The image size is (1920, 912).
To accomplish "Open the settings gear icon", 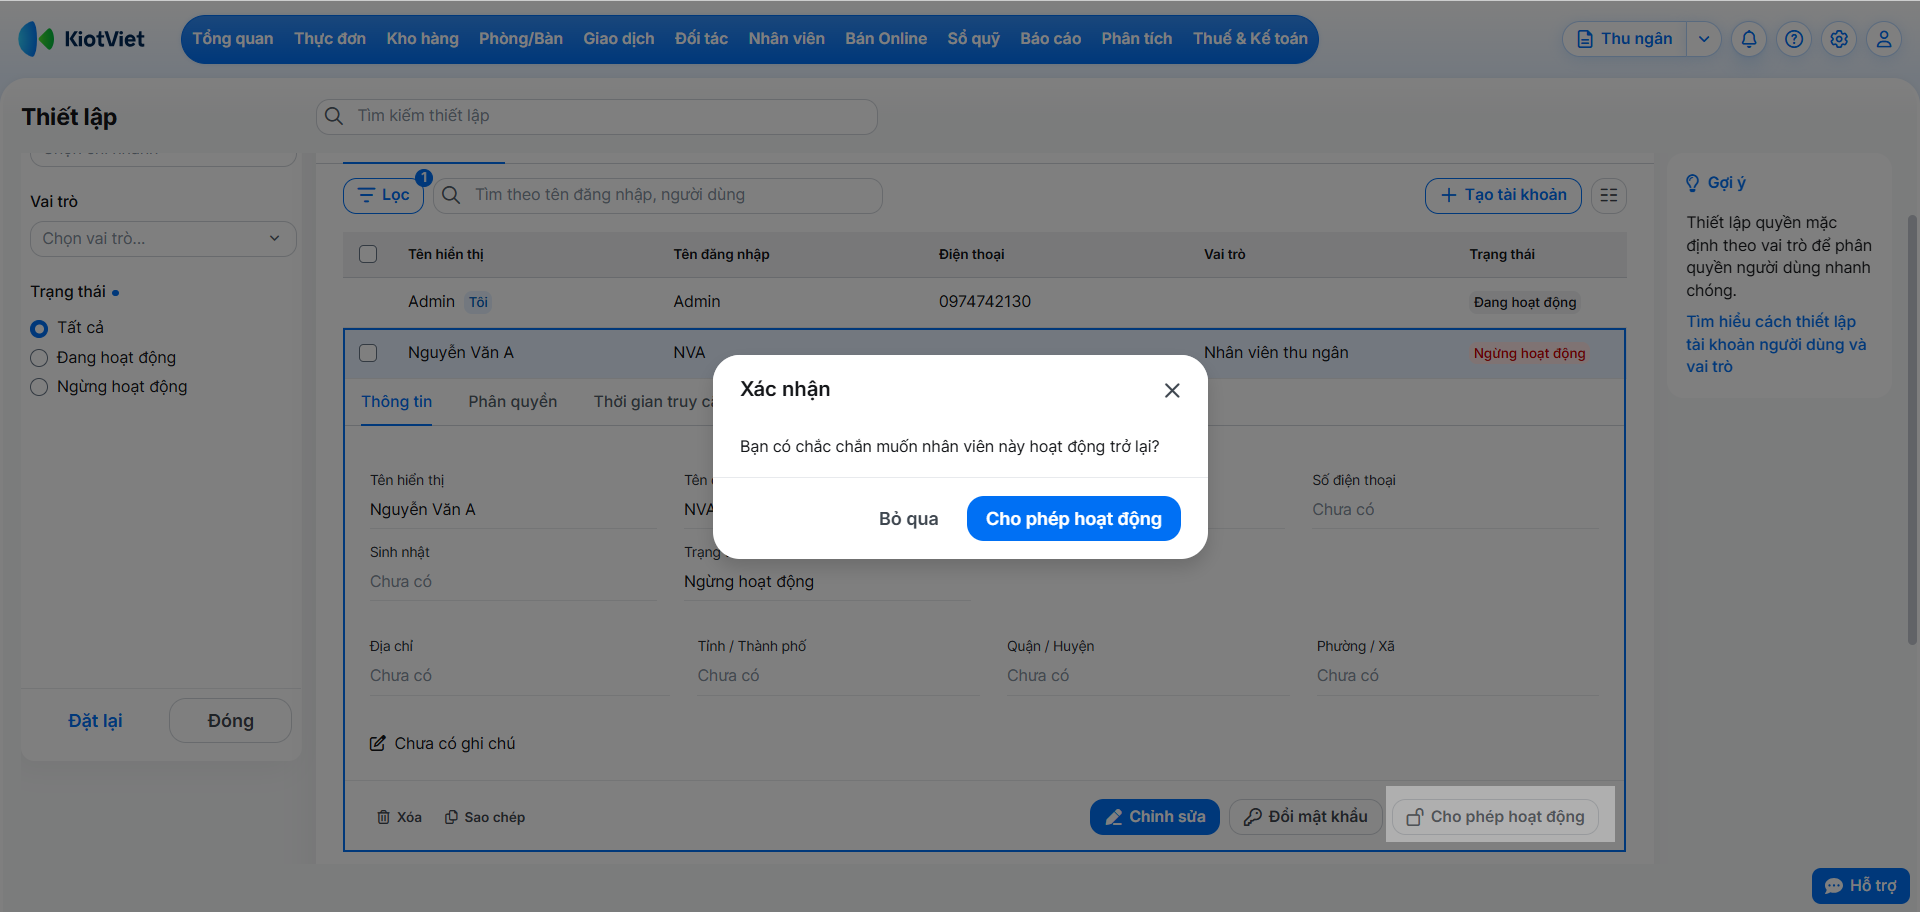I will pos(1839,39).
